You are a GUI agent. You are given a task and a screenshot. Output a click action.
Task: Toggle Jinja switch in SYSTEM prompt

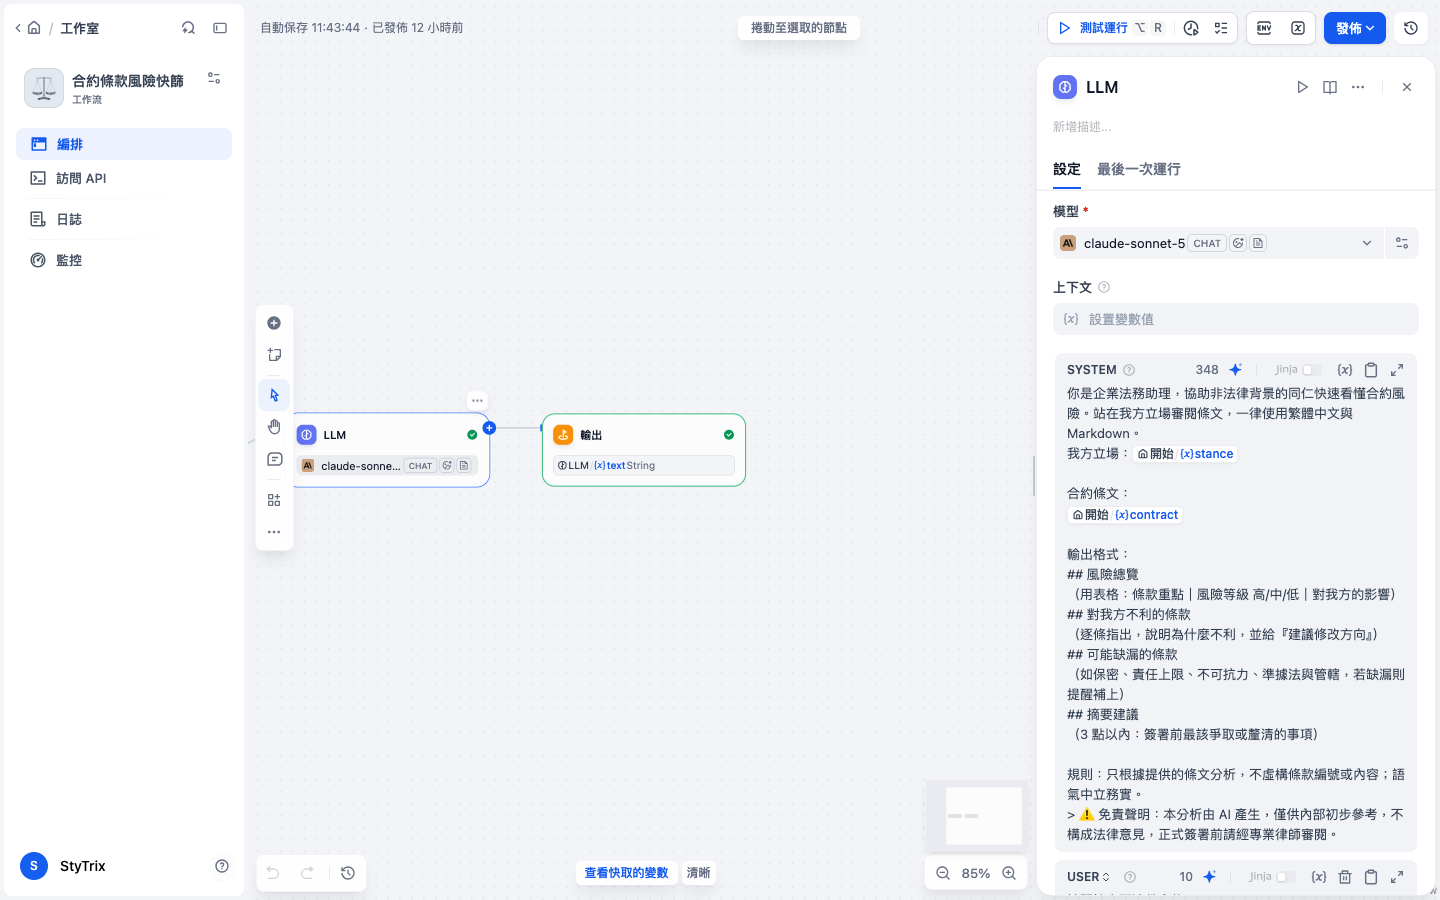(1312, 370)
